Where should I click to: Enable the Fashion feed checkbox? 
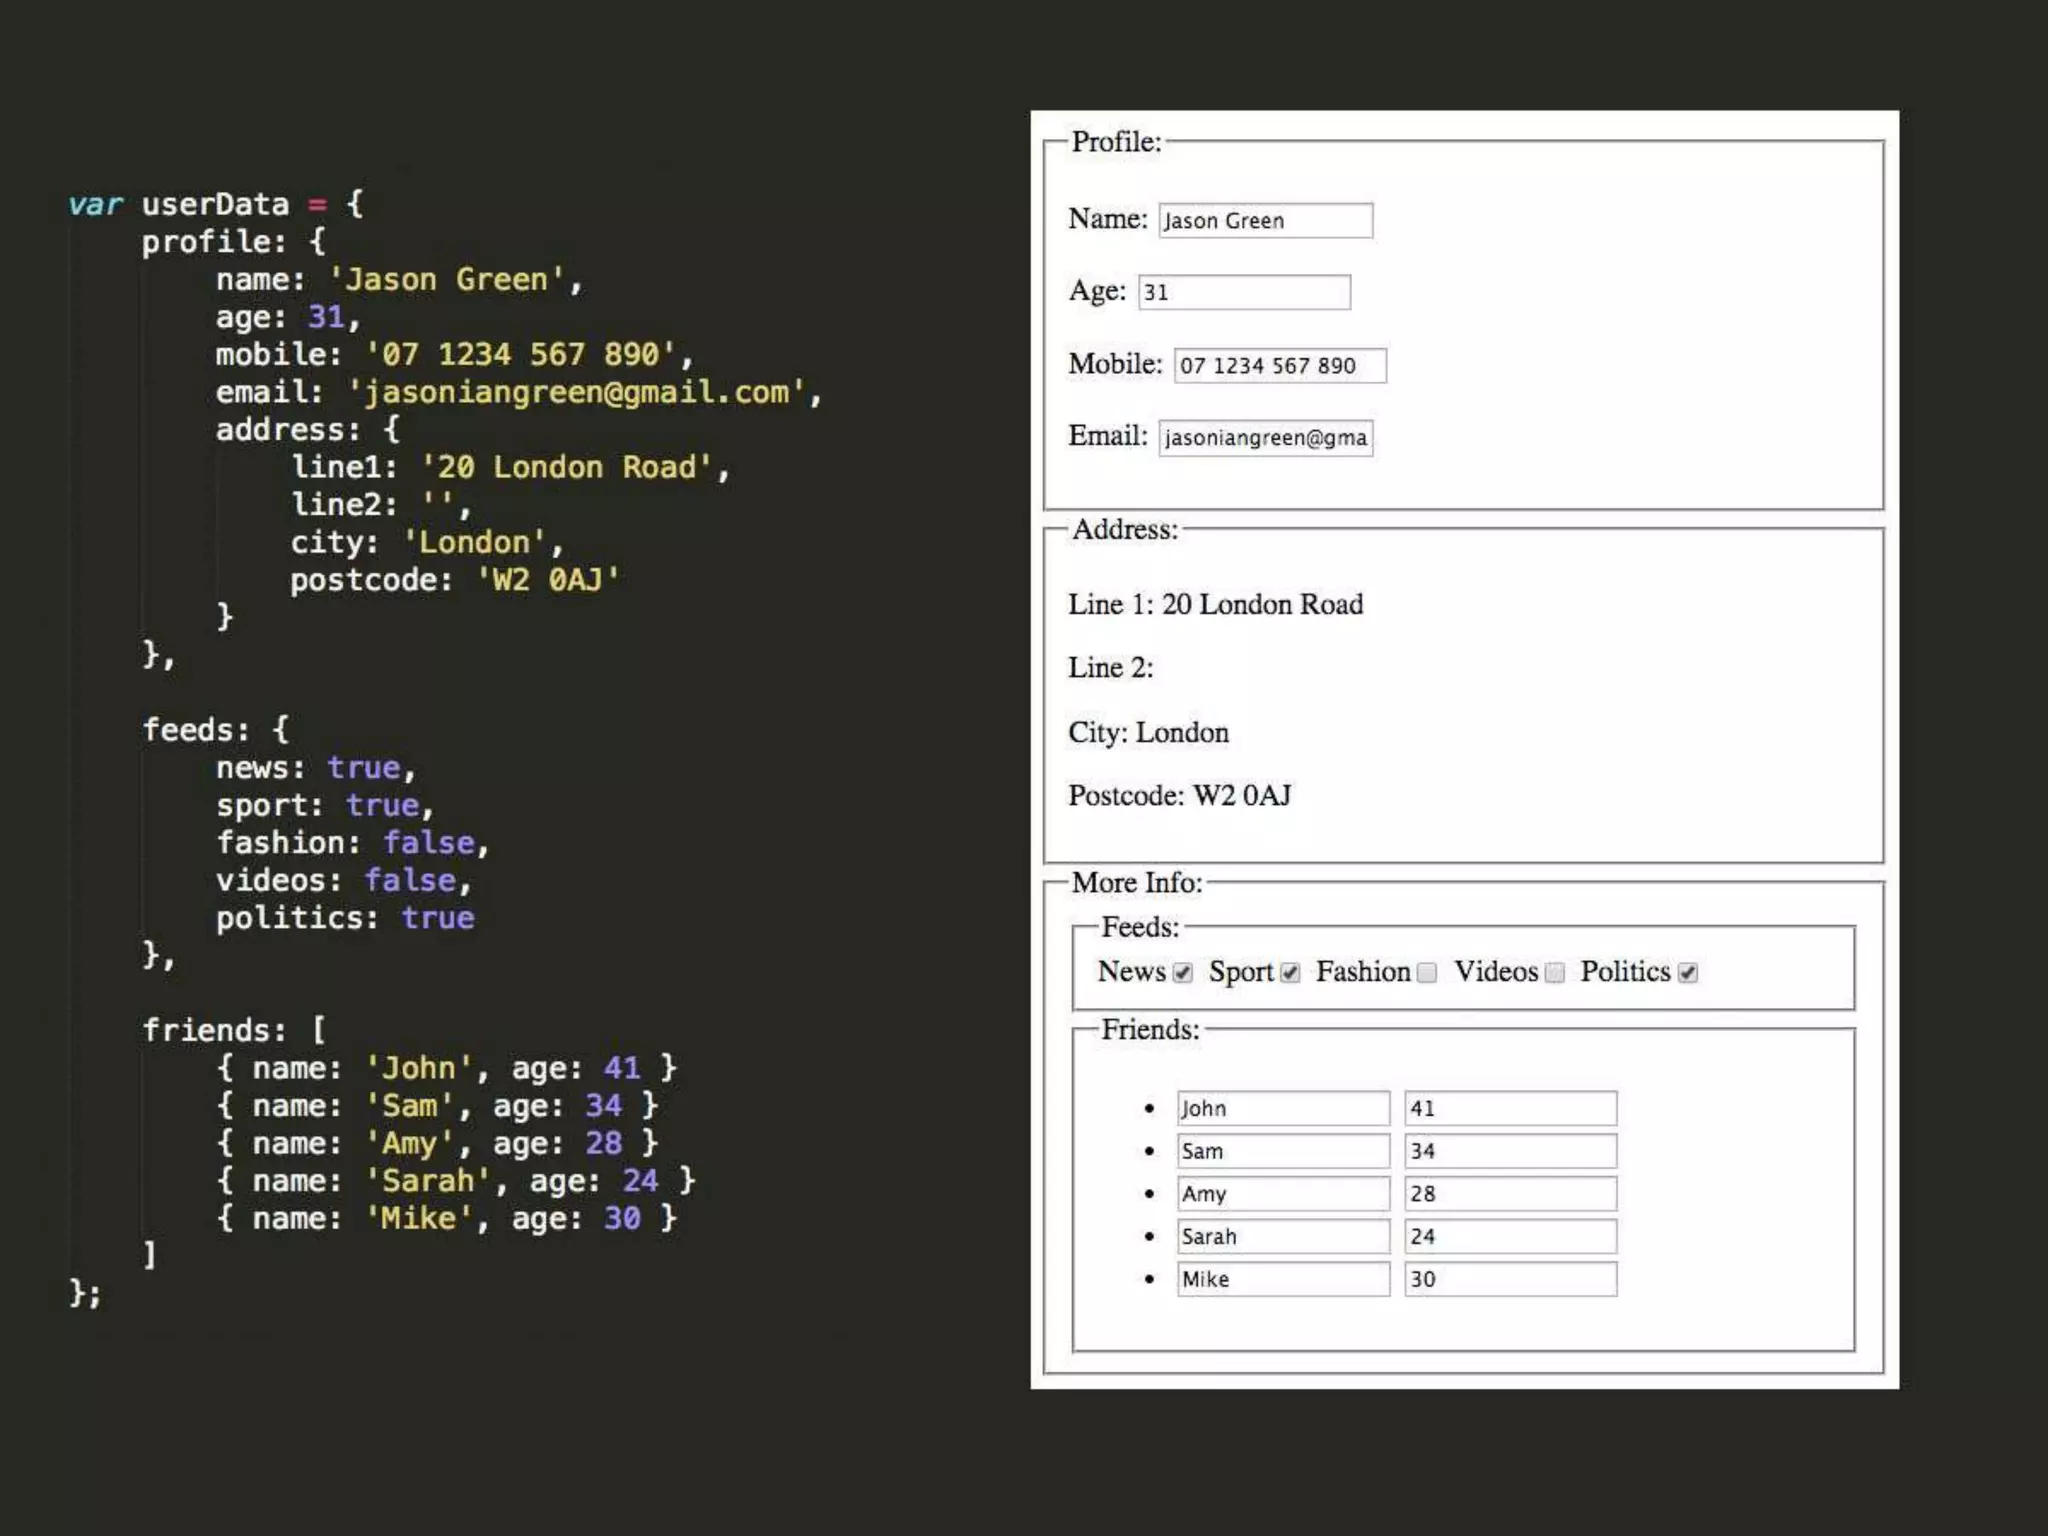(x=1428, y=973)
